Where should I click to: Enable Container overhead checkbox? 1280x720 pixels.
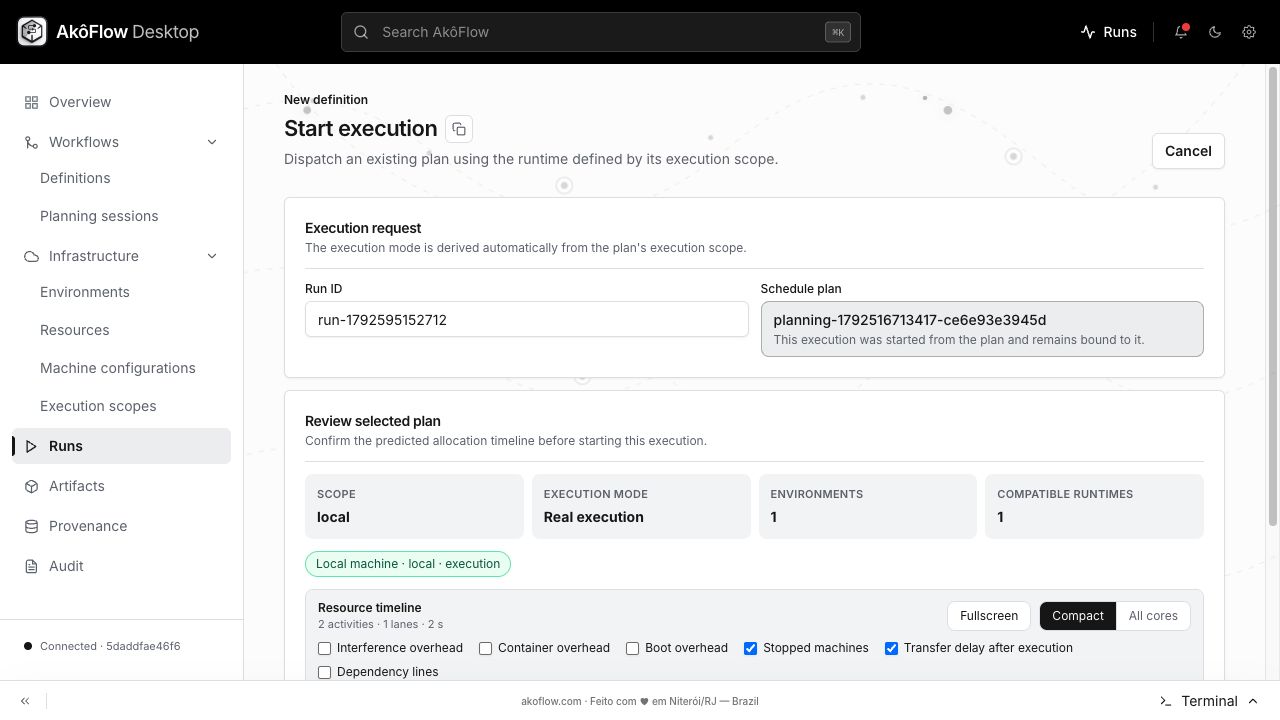pyautogui.click(x=485, y=648)
